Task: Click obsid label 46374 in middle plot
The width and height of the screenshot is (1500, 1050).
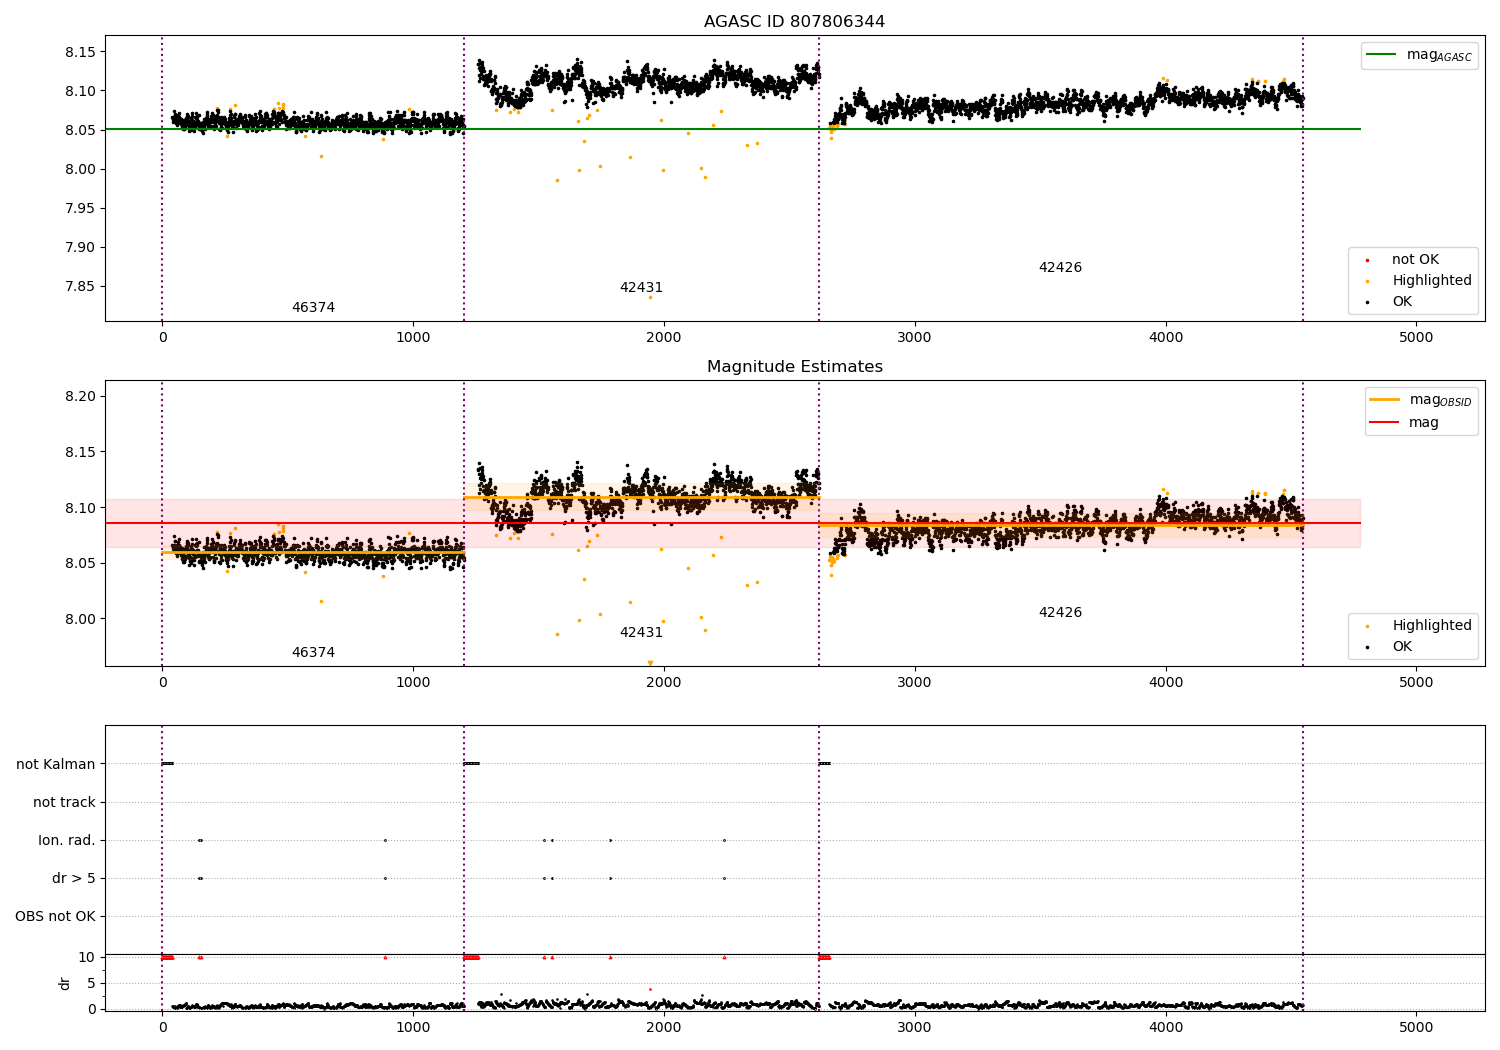Action: (313, 653)
